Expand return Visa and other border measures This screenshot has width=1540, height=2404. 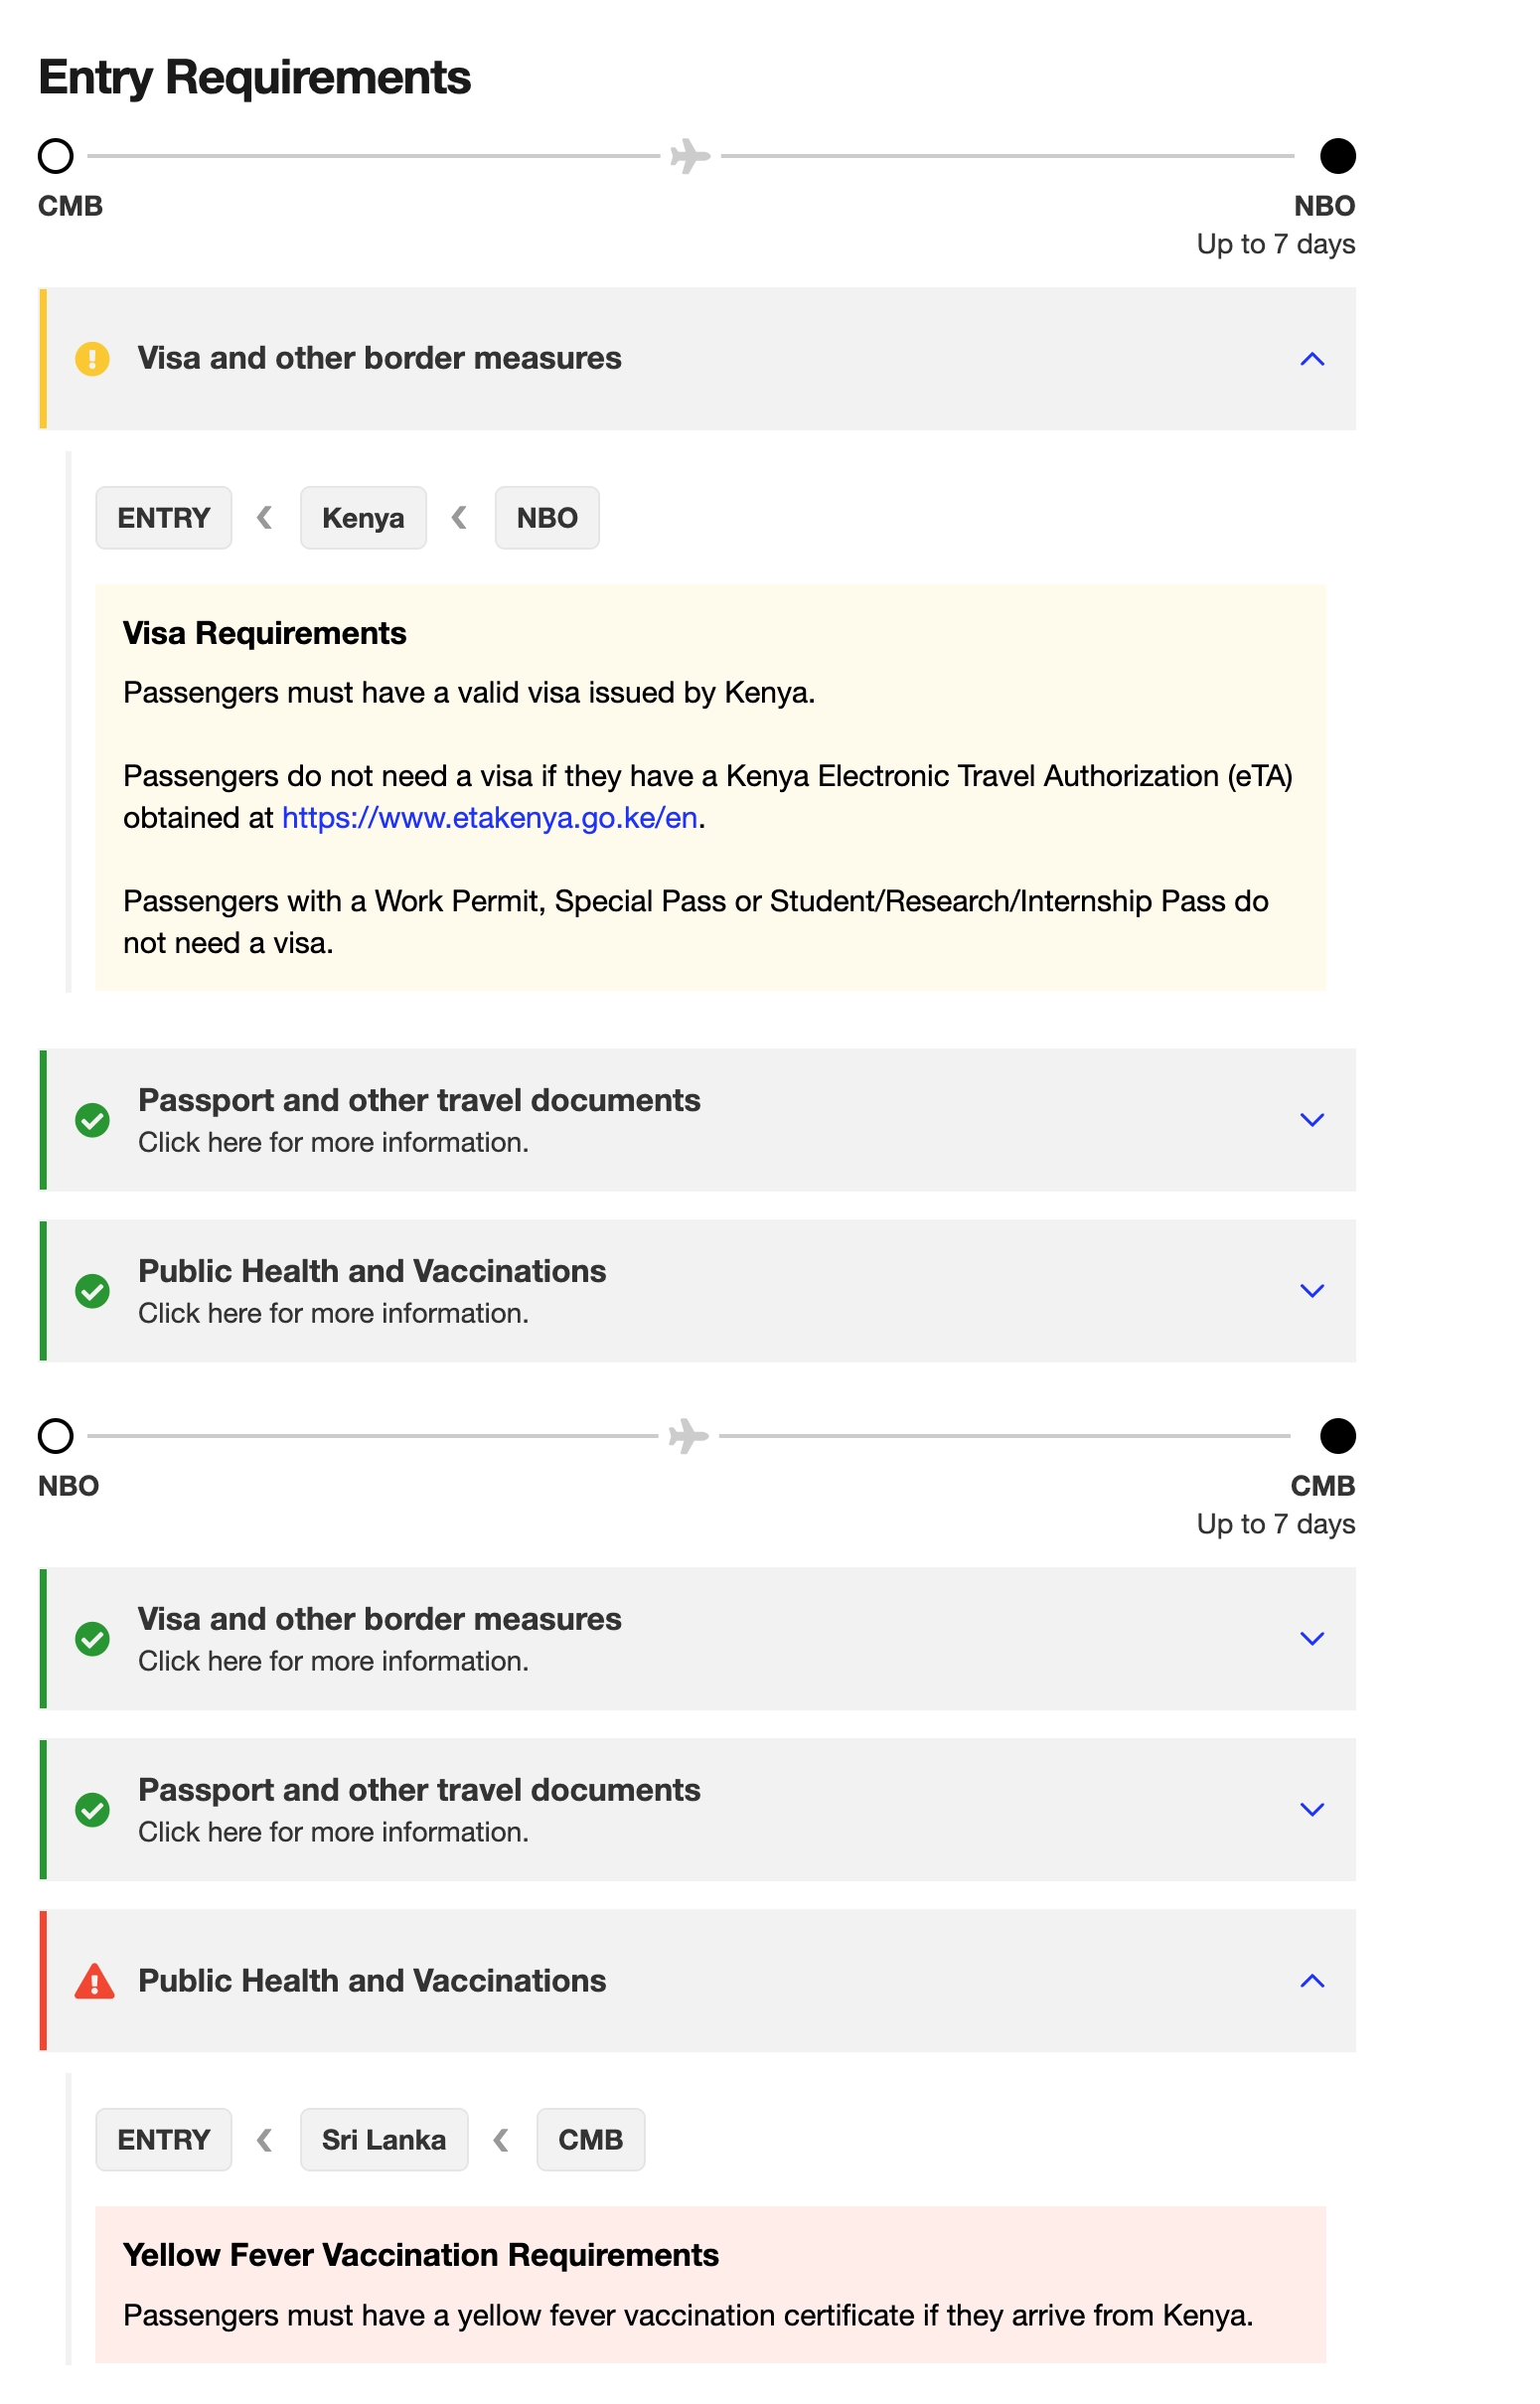coord(1312,1639)
